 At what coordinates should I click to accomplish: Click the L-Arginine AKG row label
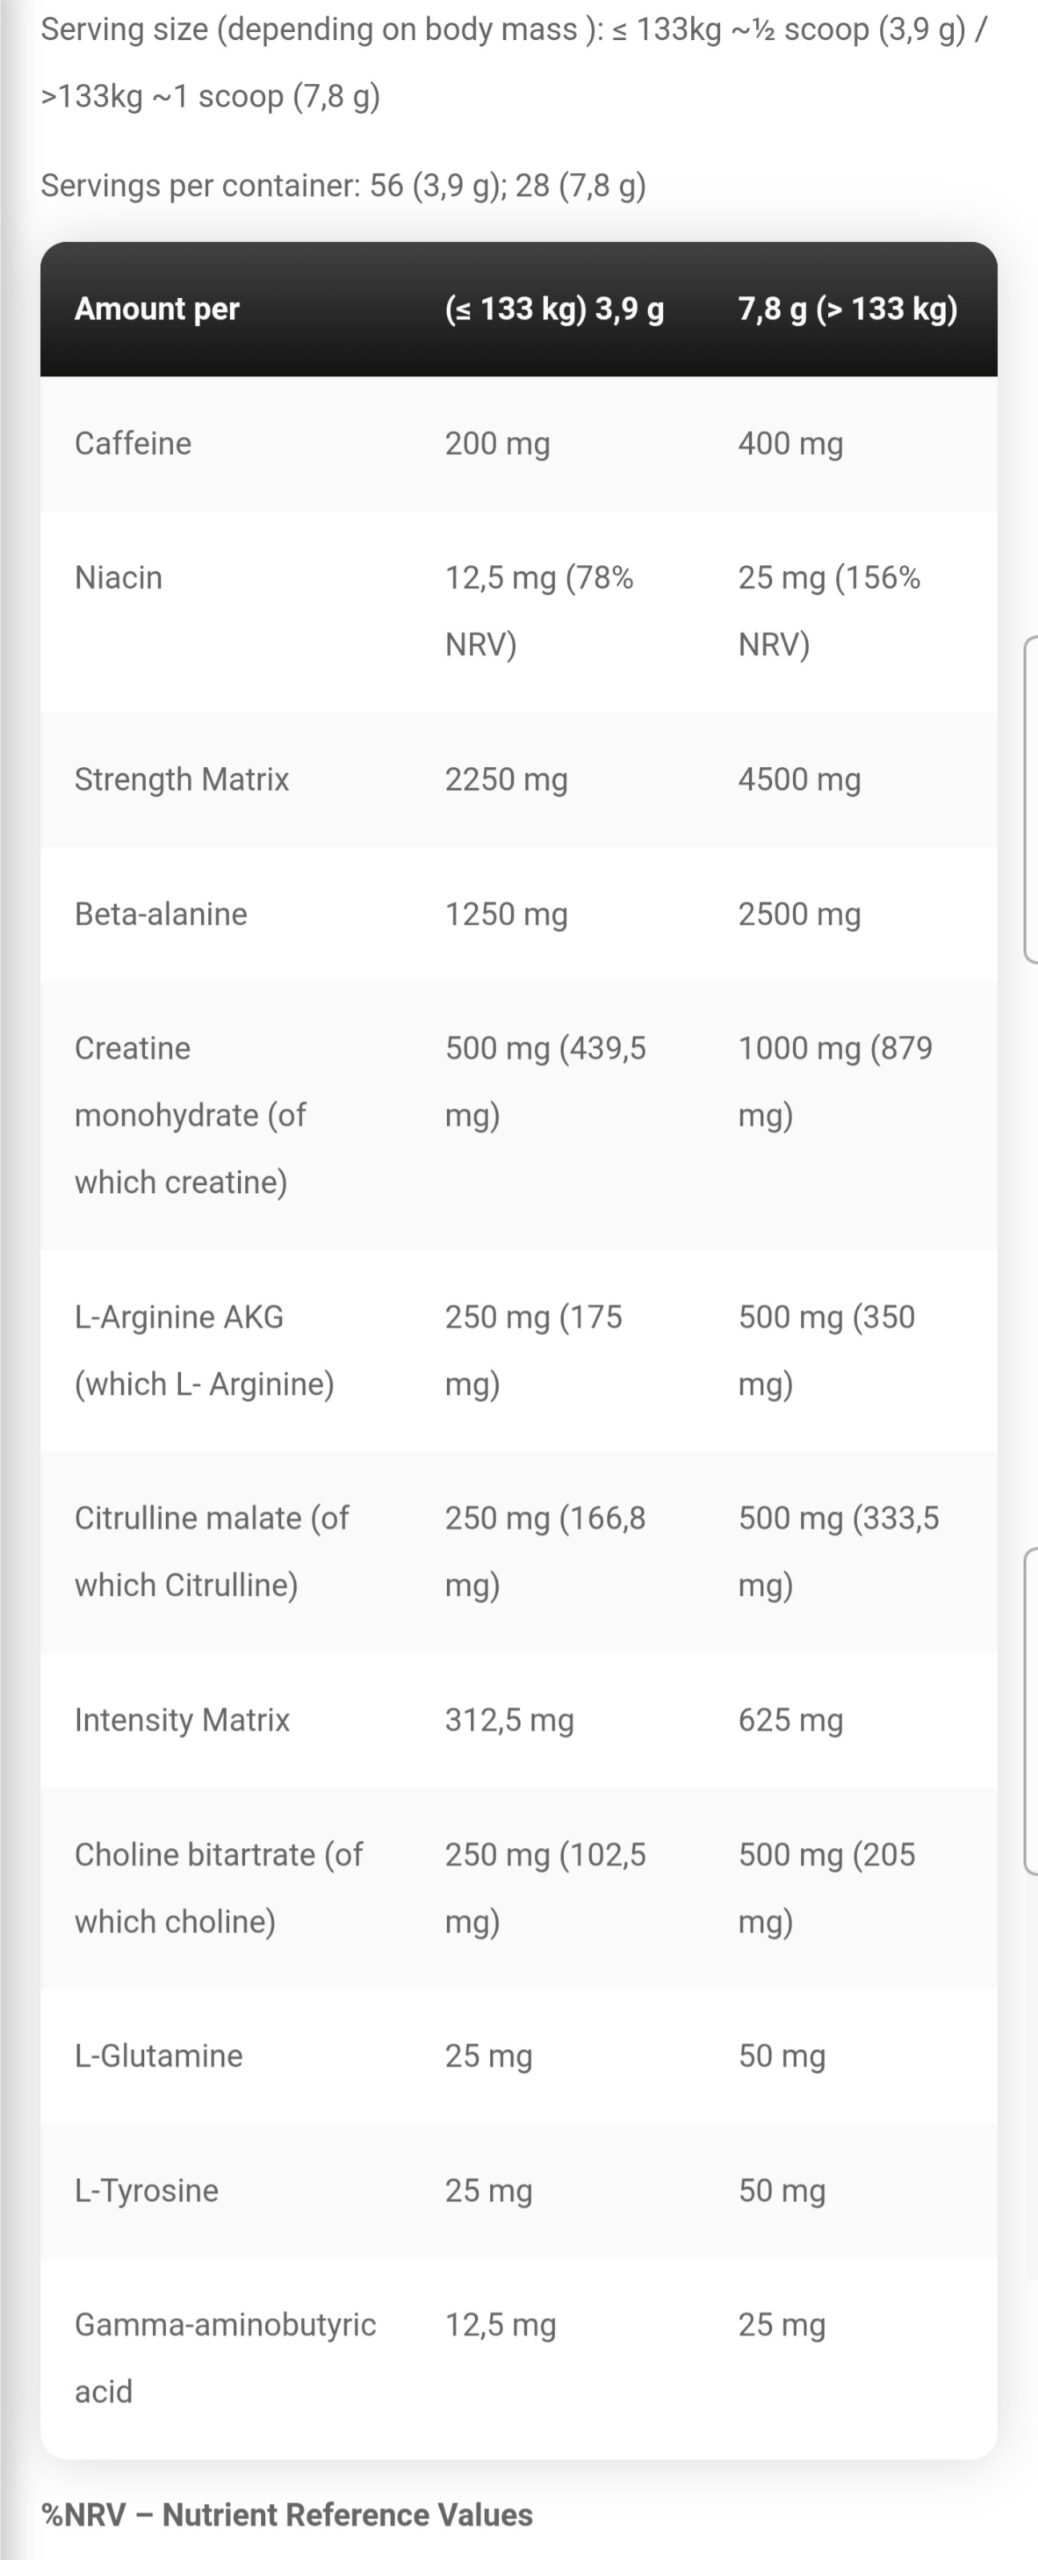point(204,1350)
